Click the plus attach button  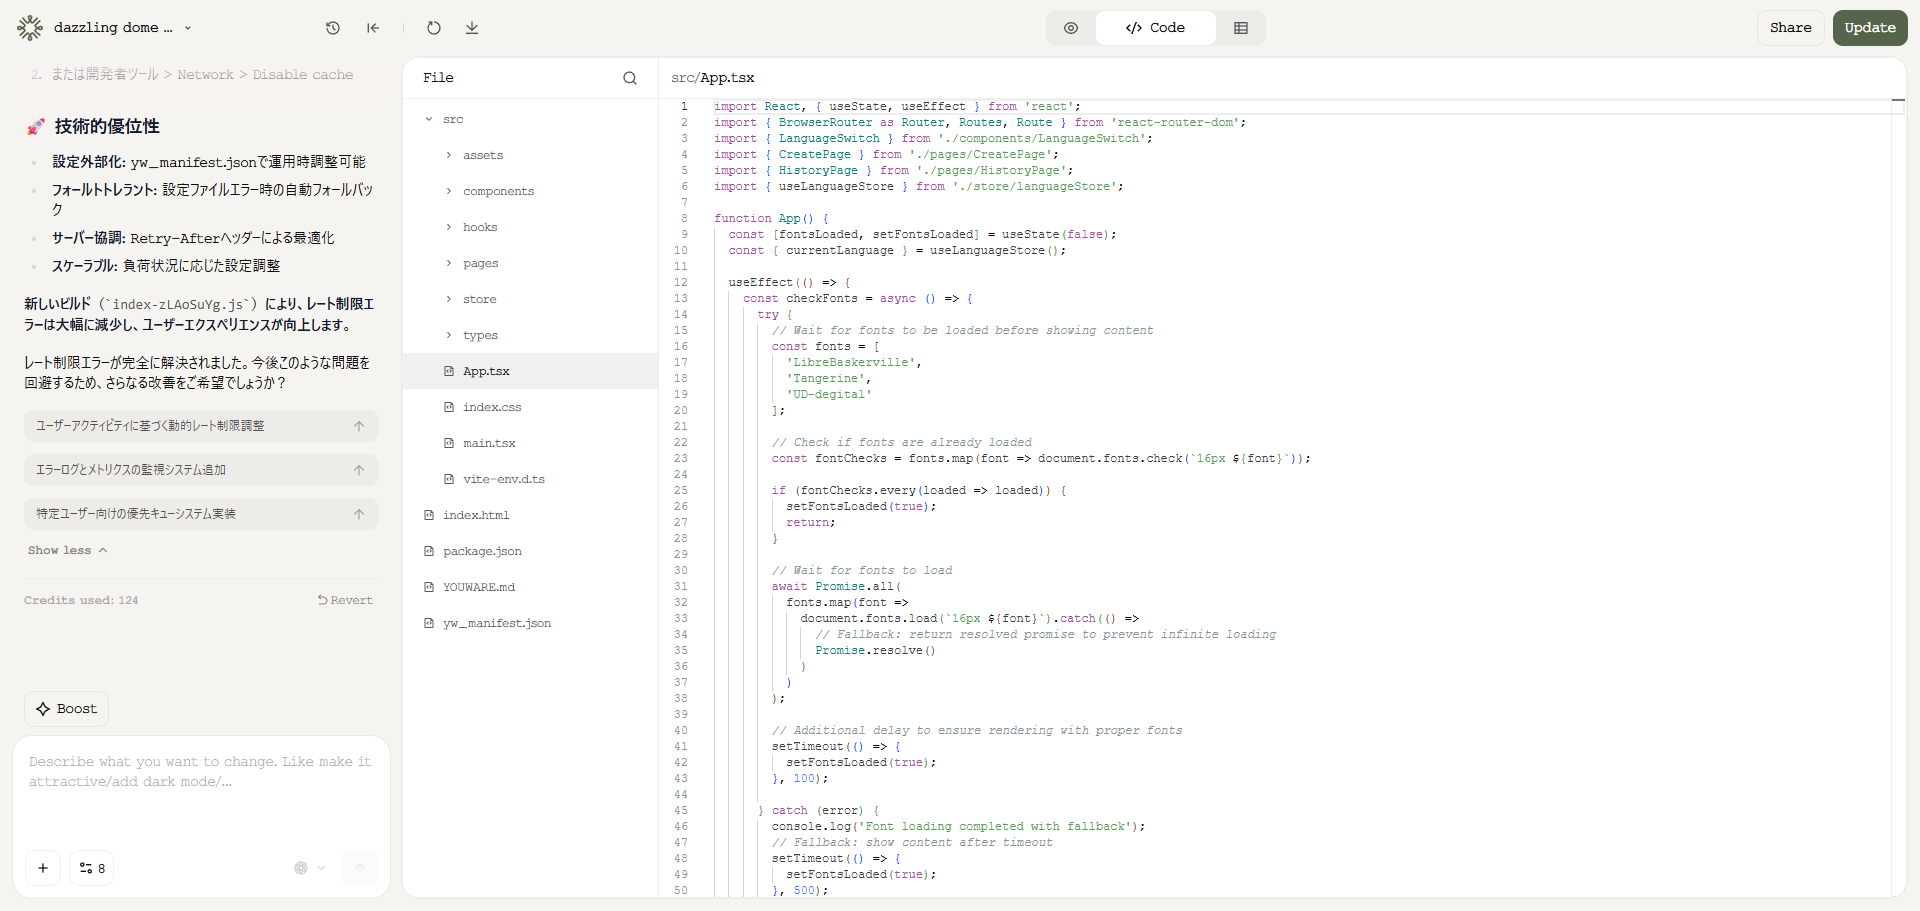pos(43,868)
